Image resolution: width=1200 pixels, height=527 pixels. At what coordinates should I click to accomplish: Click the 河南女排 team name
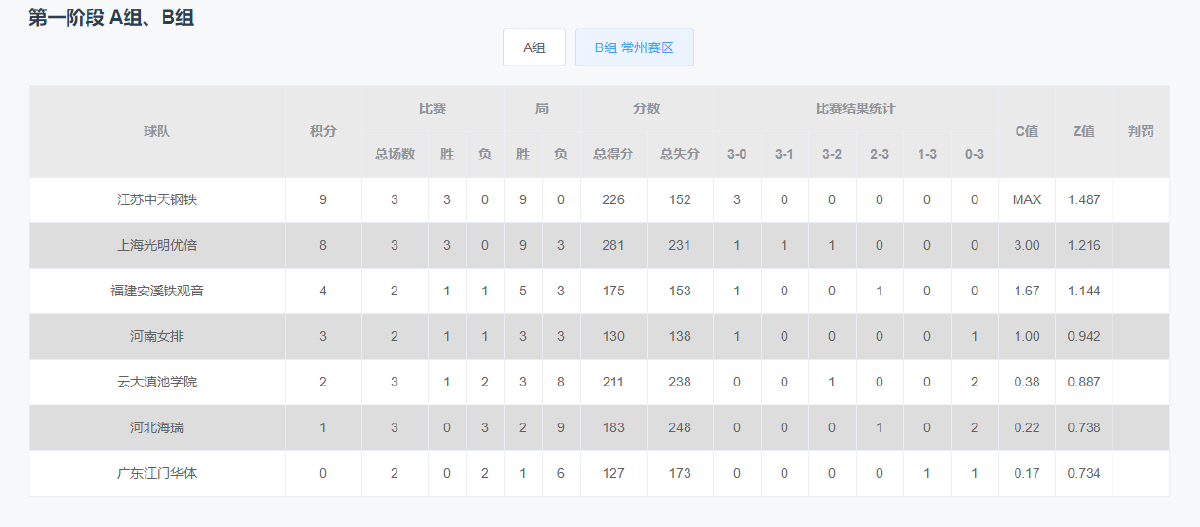(157, 336)
